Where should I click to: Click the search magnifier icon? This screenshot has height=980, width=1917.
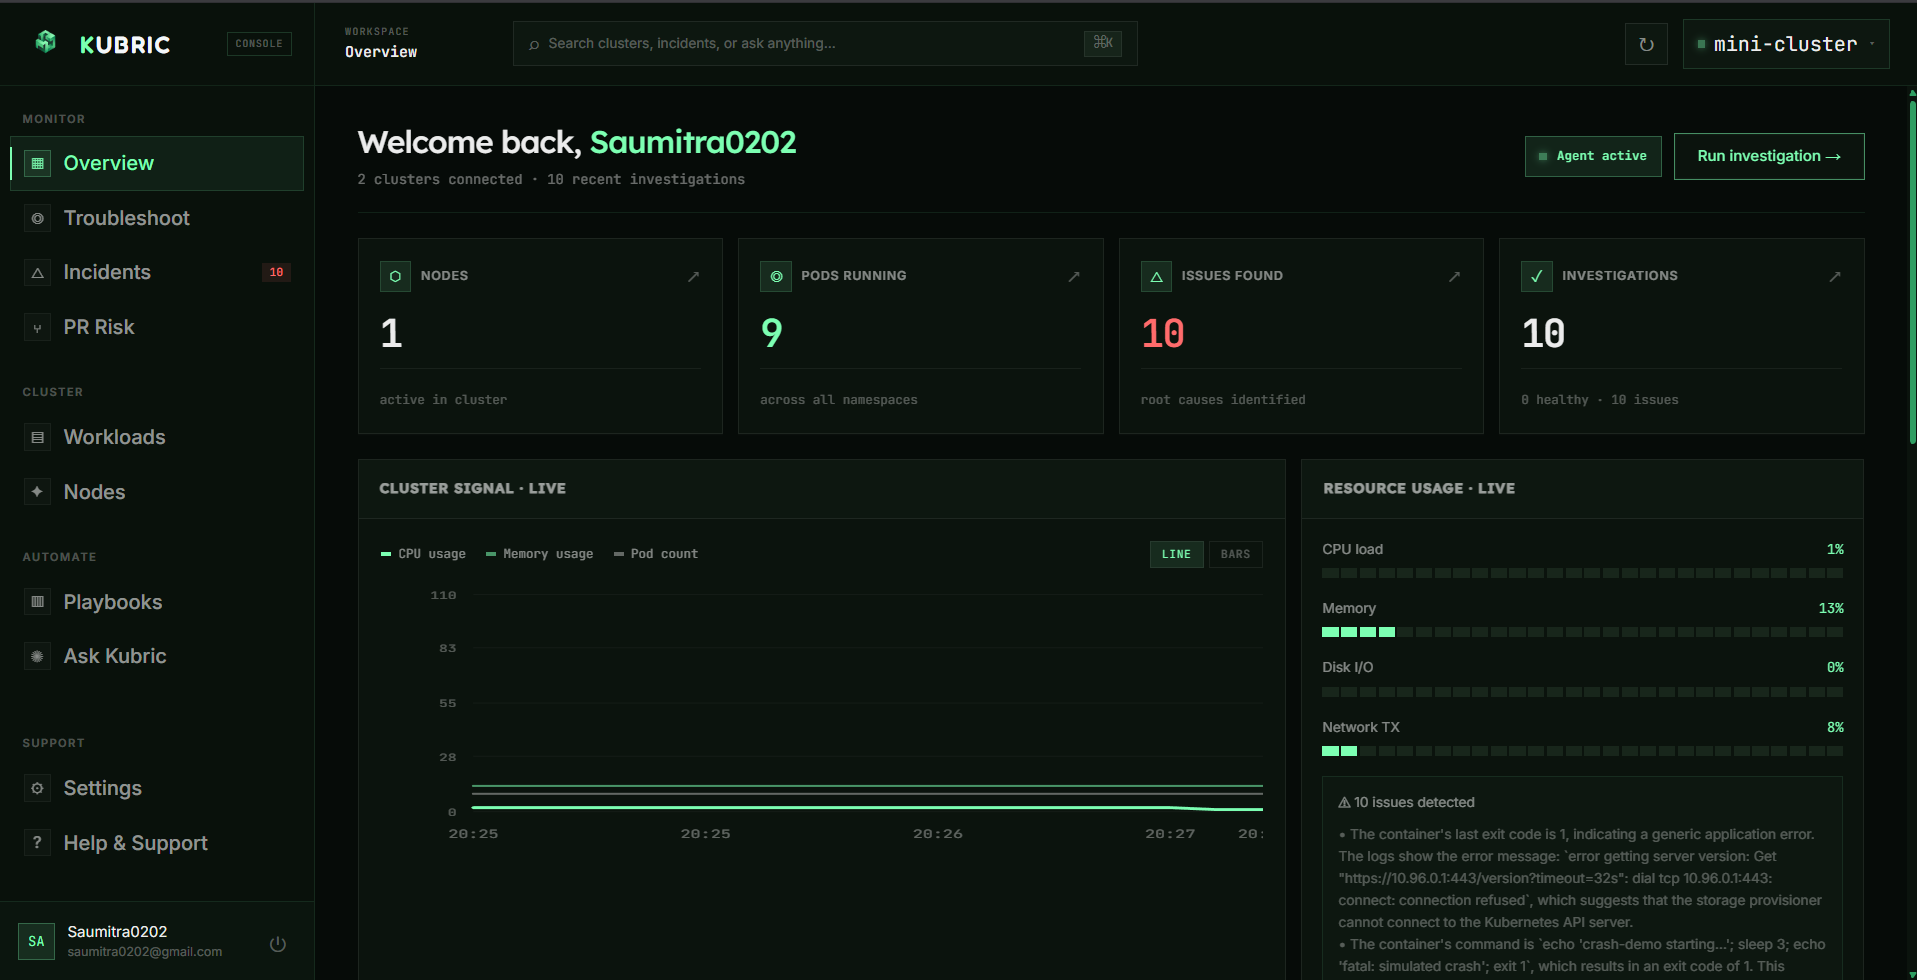point(534,44)
